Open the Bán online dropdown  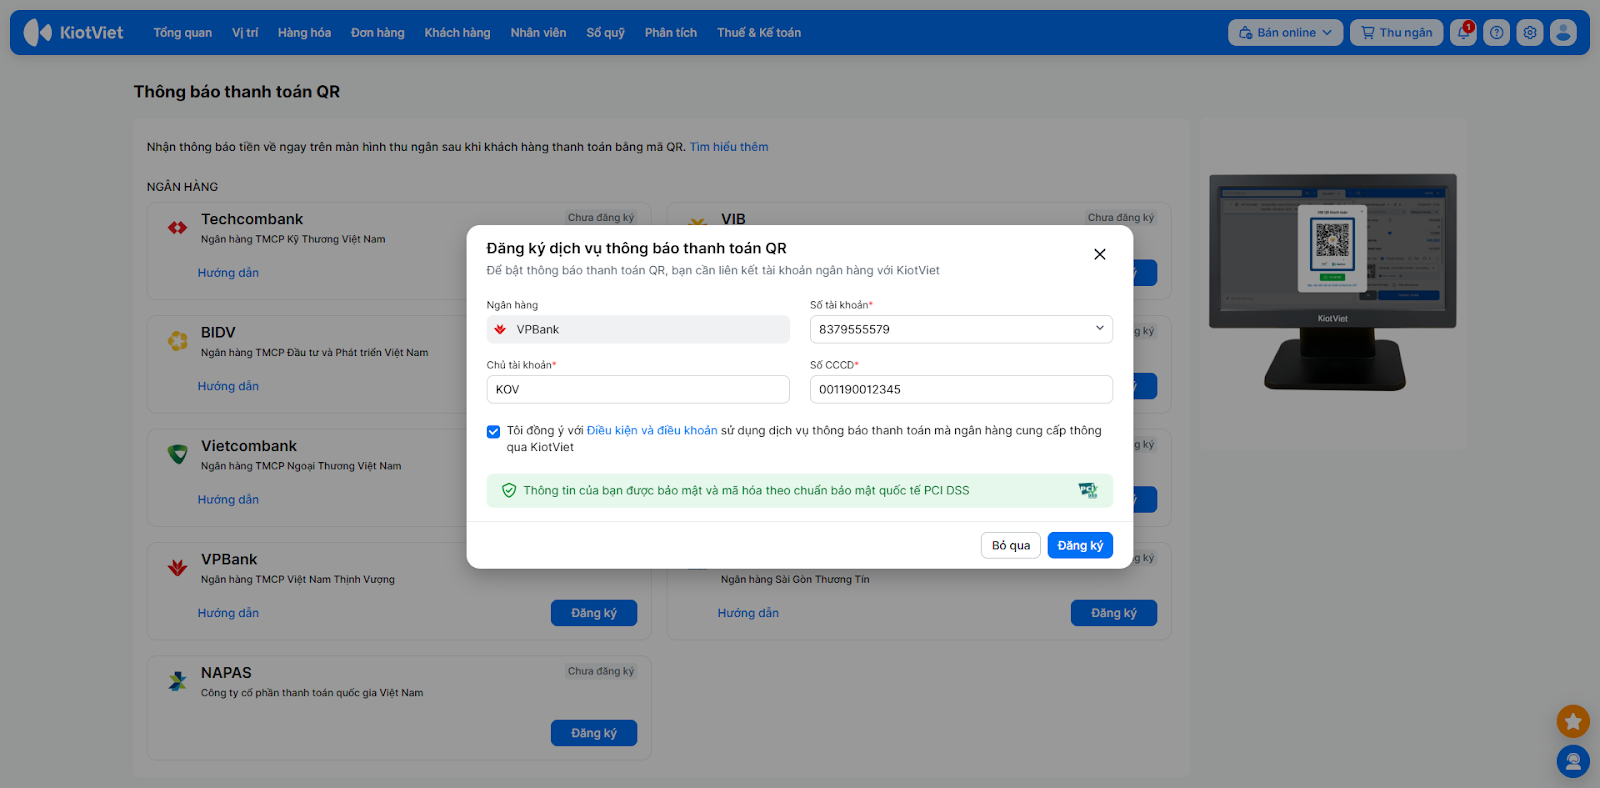[1285, 33]
